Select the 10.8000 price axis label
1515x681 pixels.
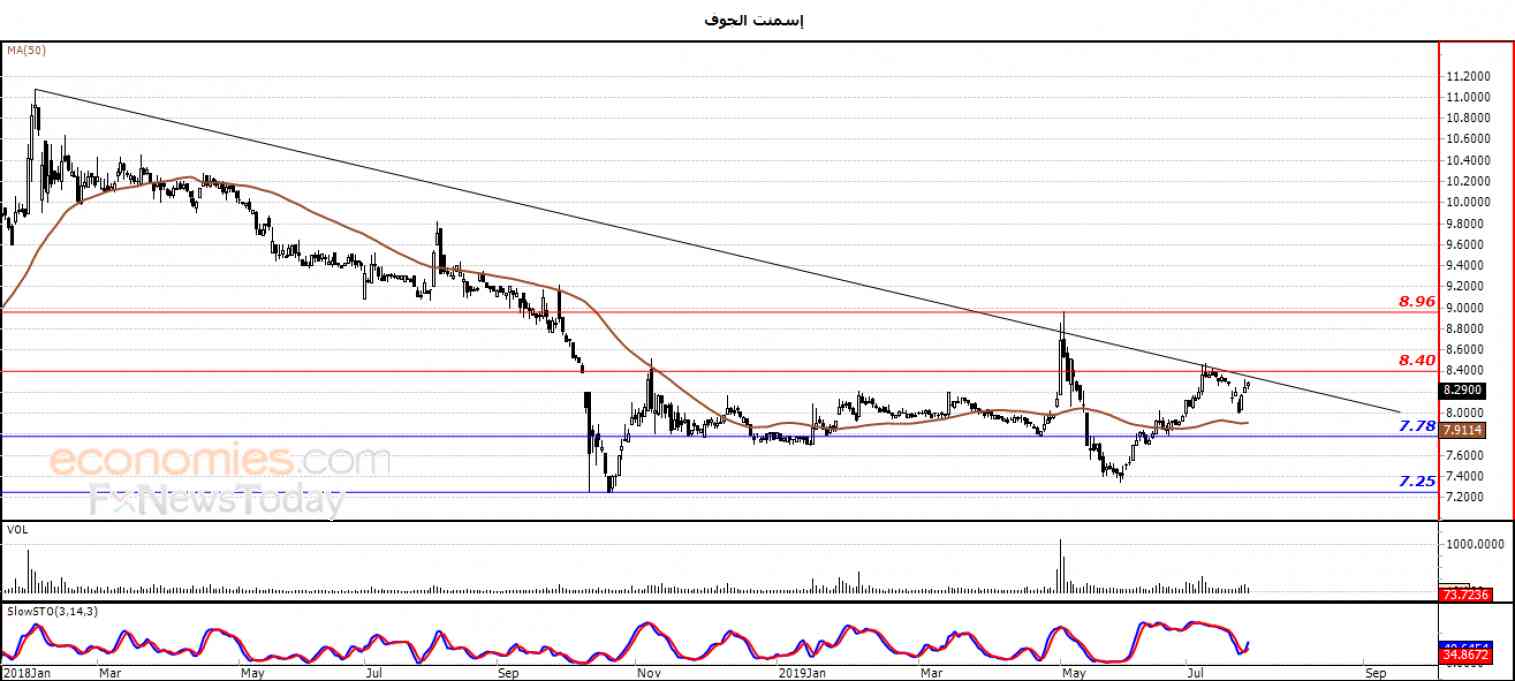(x=1466, y=118)
